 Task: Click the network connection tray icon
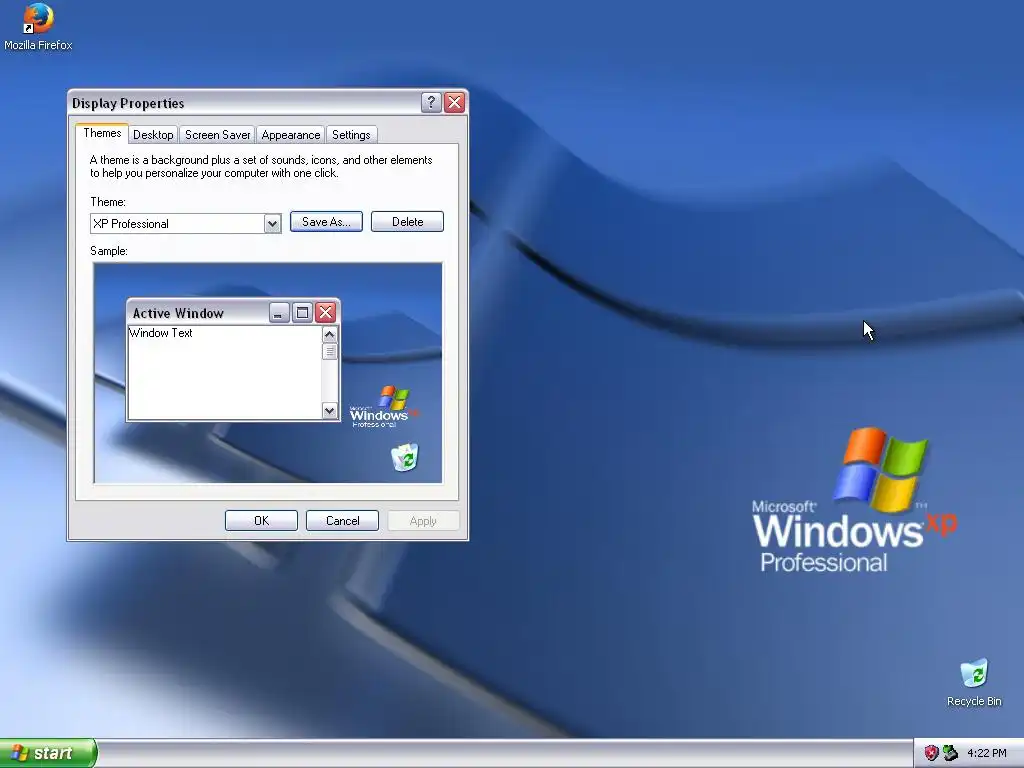click(x=950, y=753)
